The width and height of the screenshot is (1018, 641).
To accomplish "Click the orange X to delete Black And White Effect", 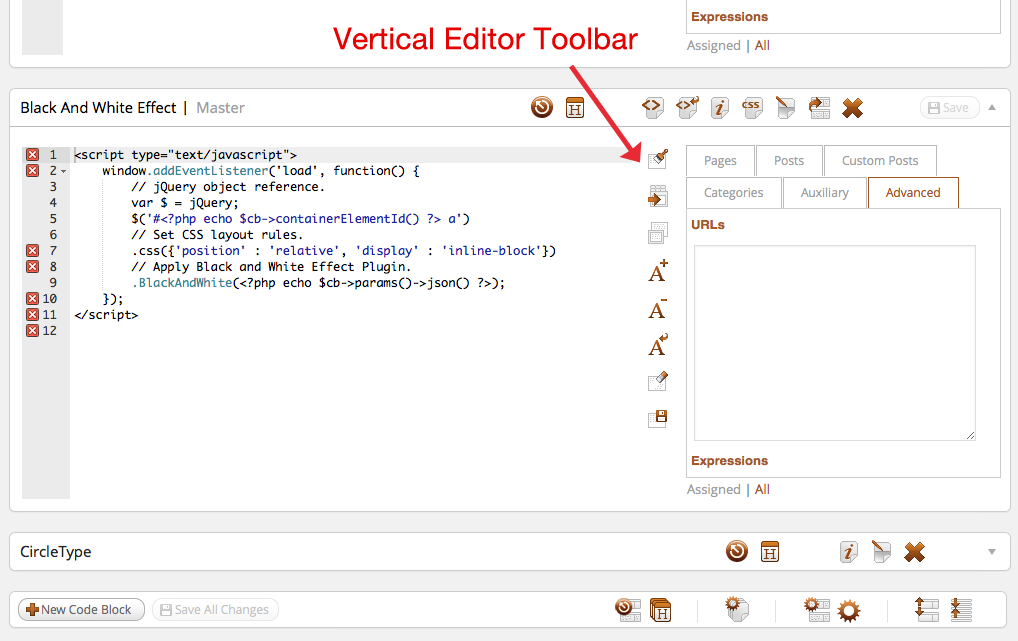I will pyautogui.click(x=852, y=107).
